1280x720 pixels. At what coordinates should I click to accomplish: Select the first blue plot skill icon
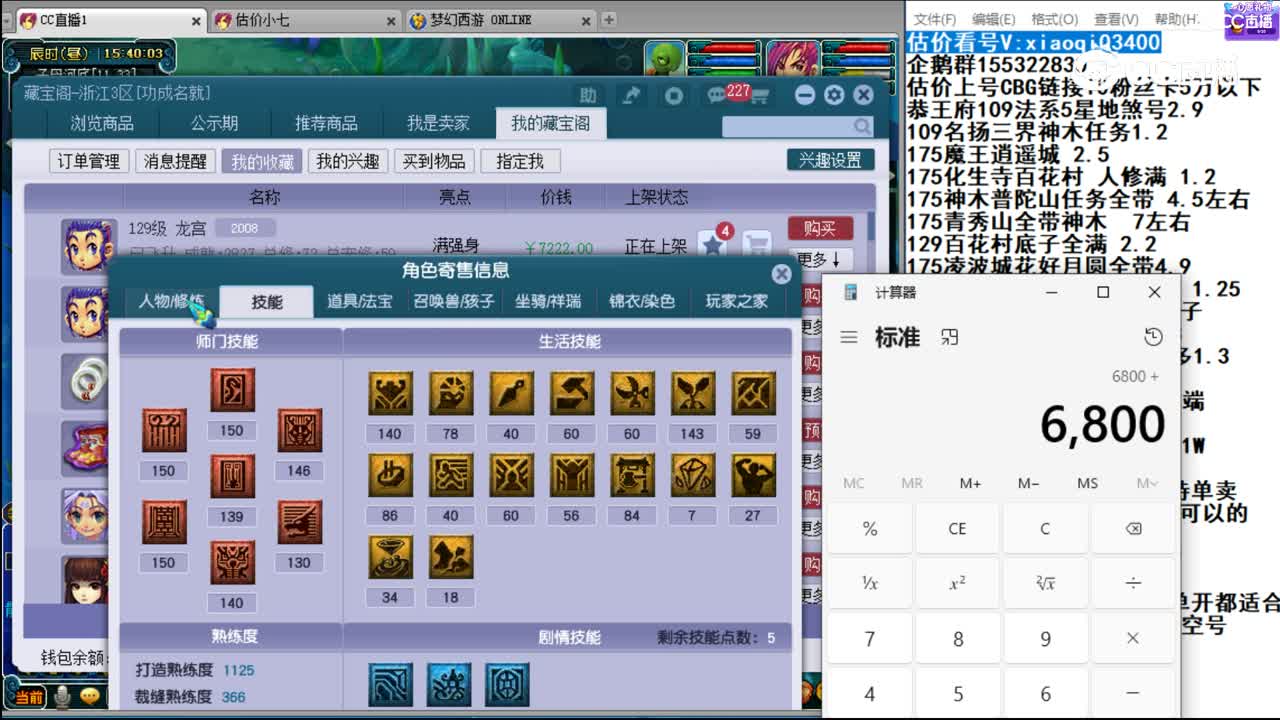point(390,685)
